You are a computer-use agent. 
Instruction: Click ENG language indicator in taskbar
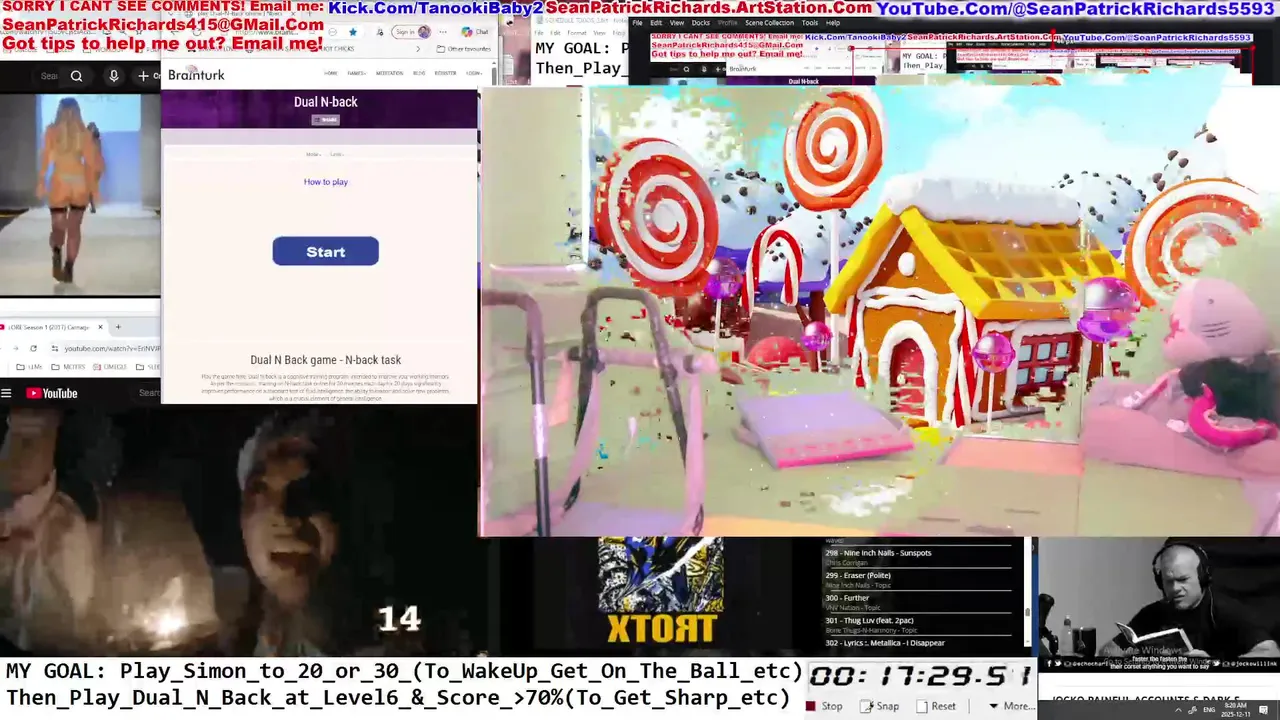[x=1209, y=709]
